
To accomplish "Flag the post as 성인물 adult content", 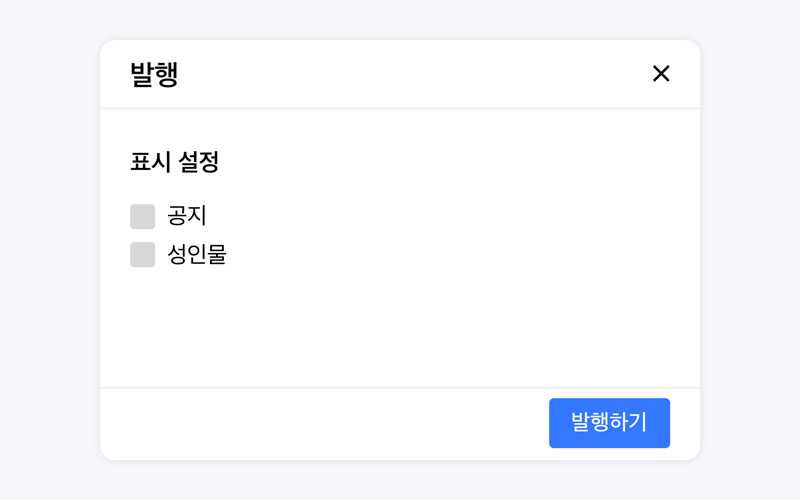I will click(142, 254).
